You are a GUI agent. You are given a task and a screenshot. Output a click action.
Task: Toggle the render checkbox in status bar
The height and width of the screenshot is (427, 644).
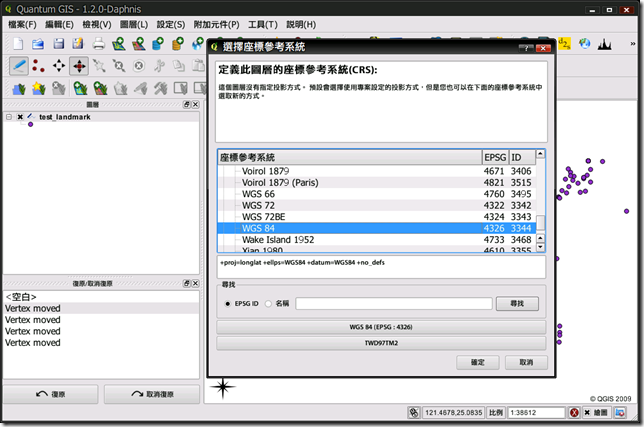click(x=587, y=413)
